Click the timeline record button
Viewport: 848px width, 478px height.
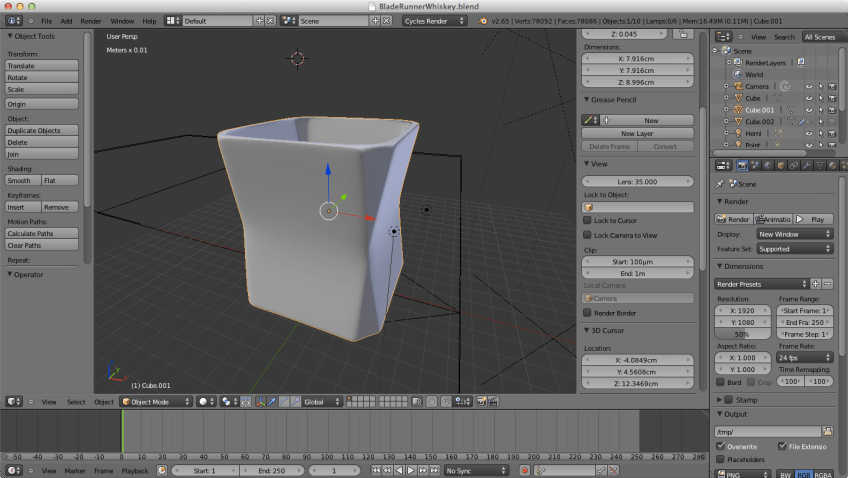[x=526, y=470]
